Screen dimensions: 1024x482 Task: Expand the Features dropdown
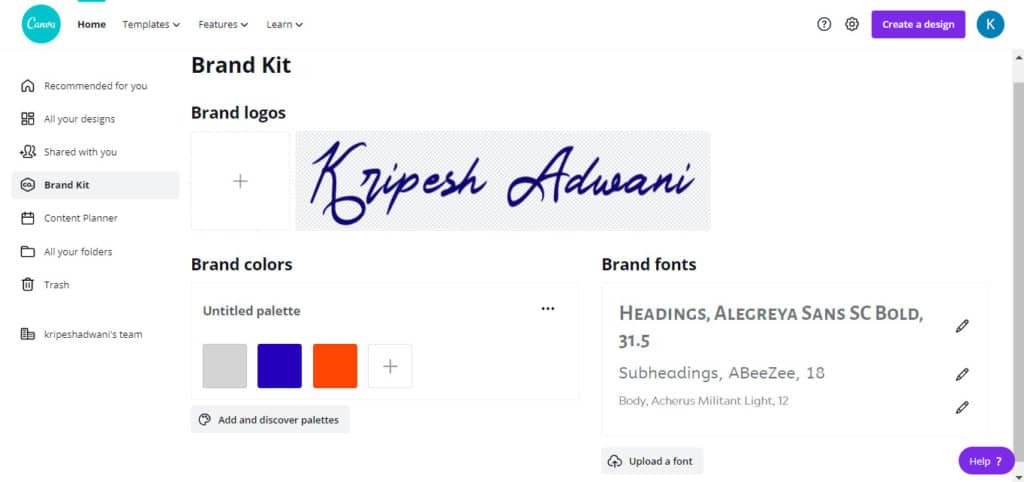pyautogui.click(x=223, y=24)
